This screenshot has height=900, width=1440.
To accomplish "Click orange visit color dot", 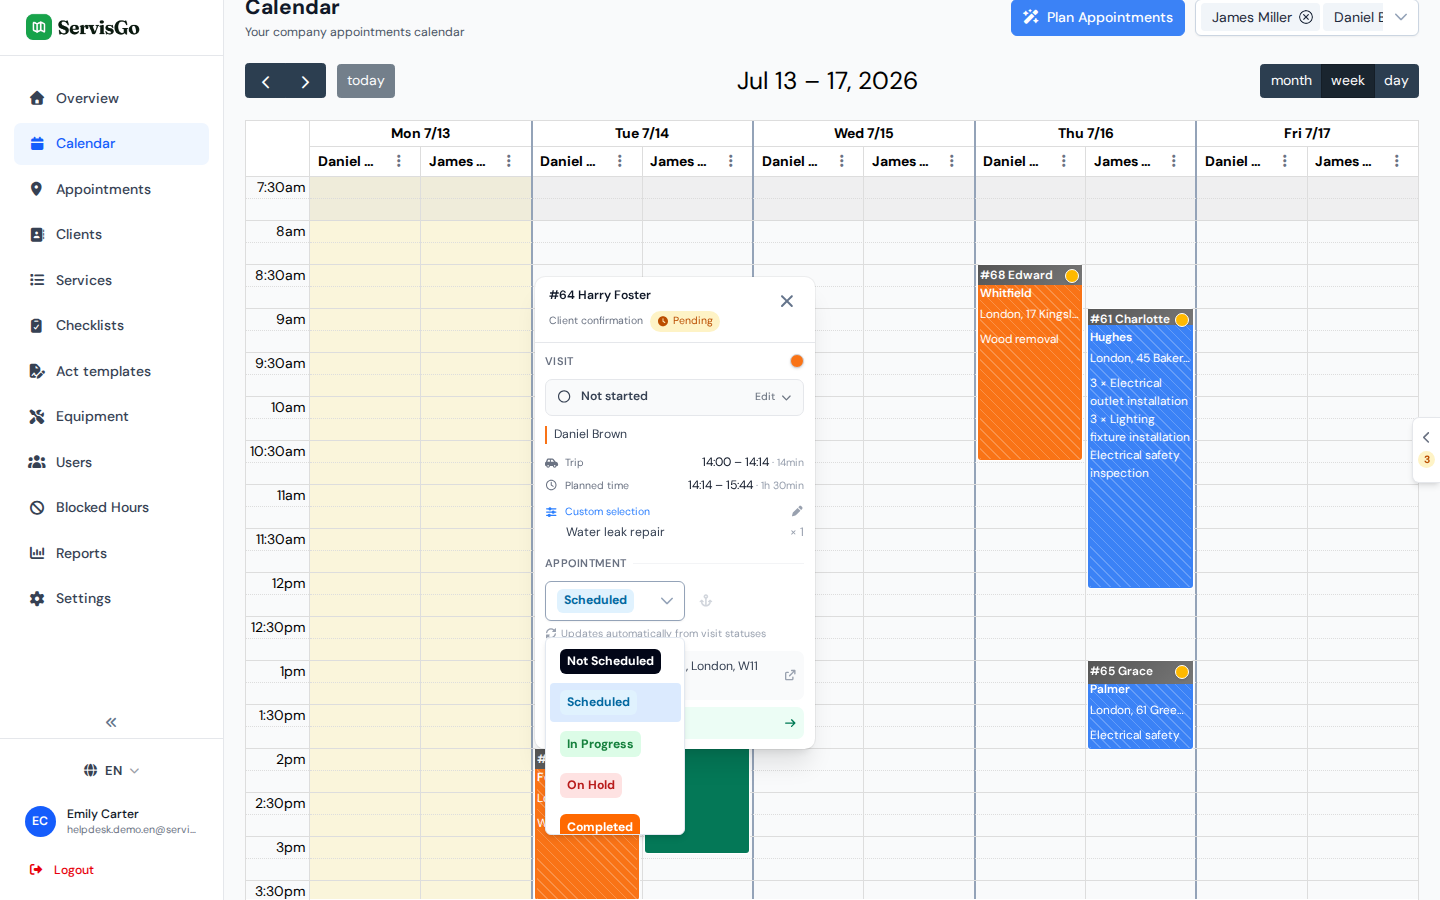I will (797, 361).
